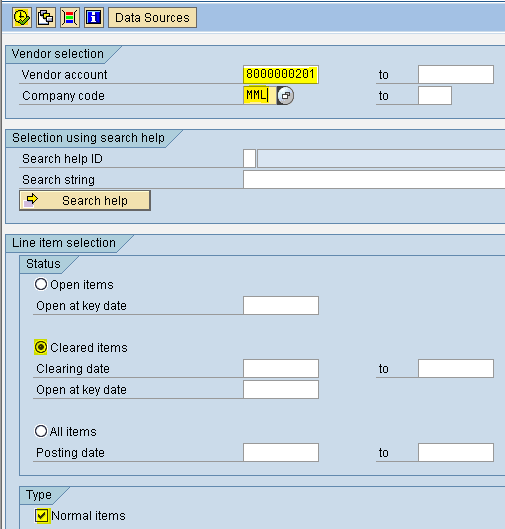
Task: Click the Clearing date label
Action: click(73, 369)
